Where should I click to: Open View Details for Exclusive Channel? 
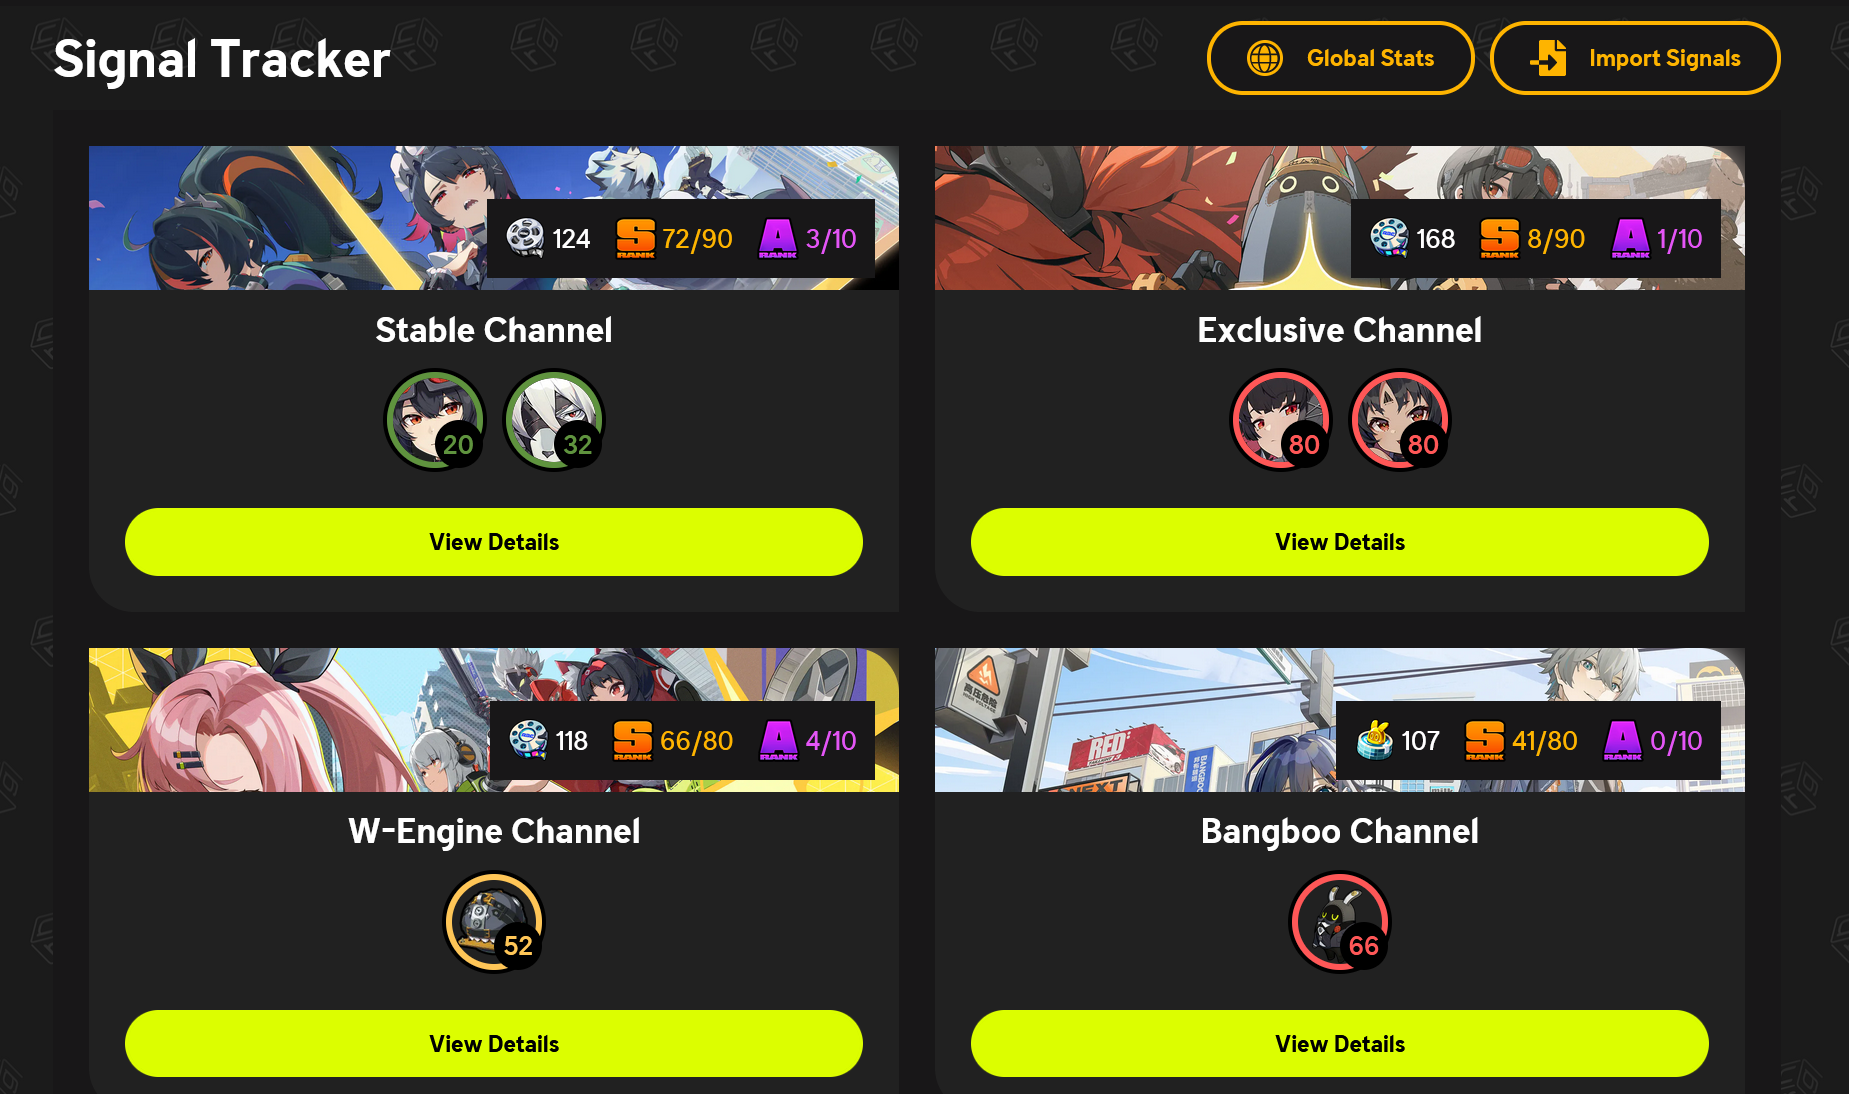point(1340,542)
